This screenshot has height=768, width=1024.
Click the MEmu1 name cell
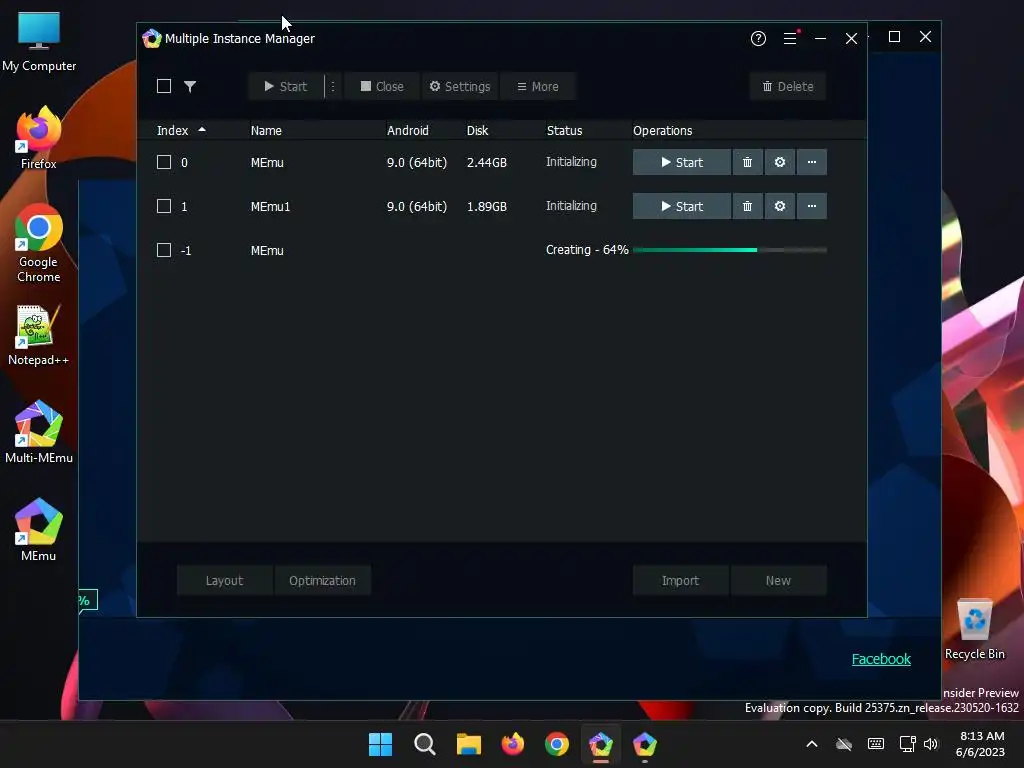270,206
